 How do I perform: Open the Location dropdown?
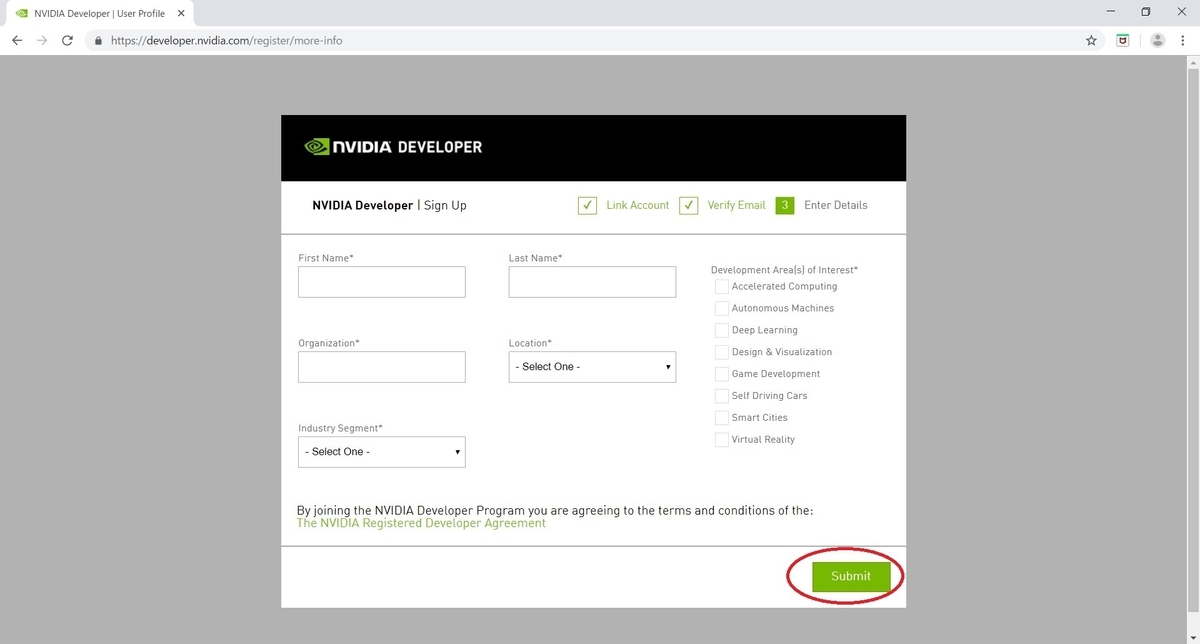592,367
